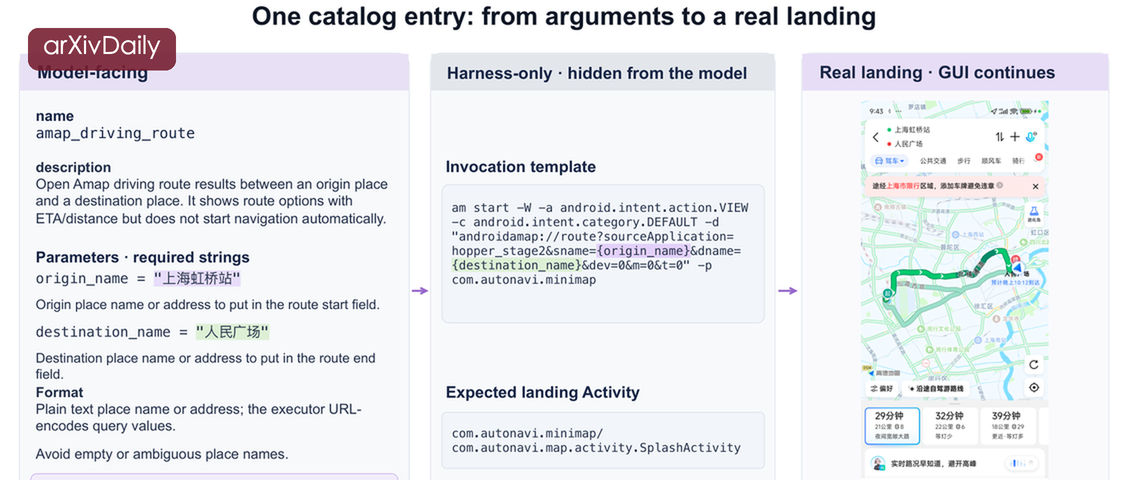Tap origin field 上海虹桥站 in the map
1128x480 pixels.
click(x=911, y=130)
